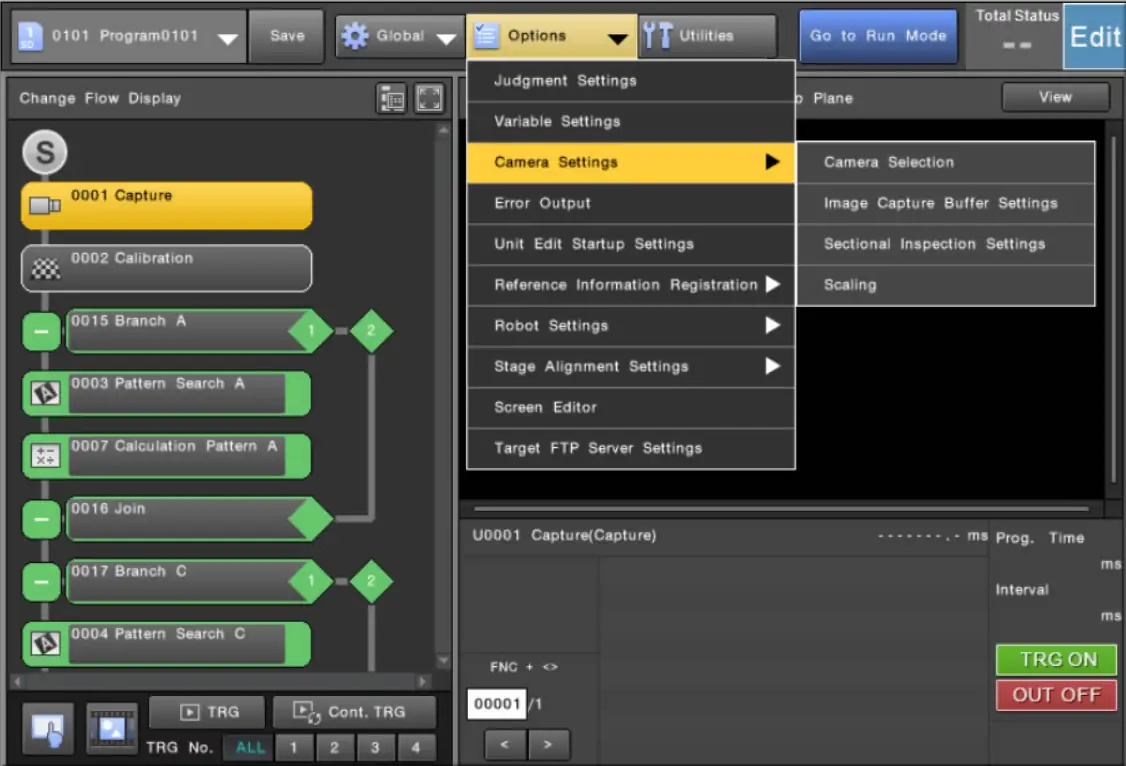Click the touch pointer icon at bottom left

coord(47,728)
